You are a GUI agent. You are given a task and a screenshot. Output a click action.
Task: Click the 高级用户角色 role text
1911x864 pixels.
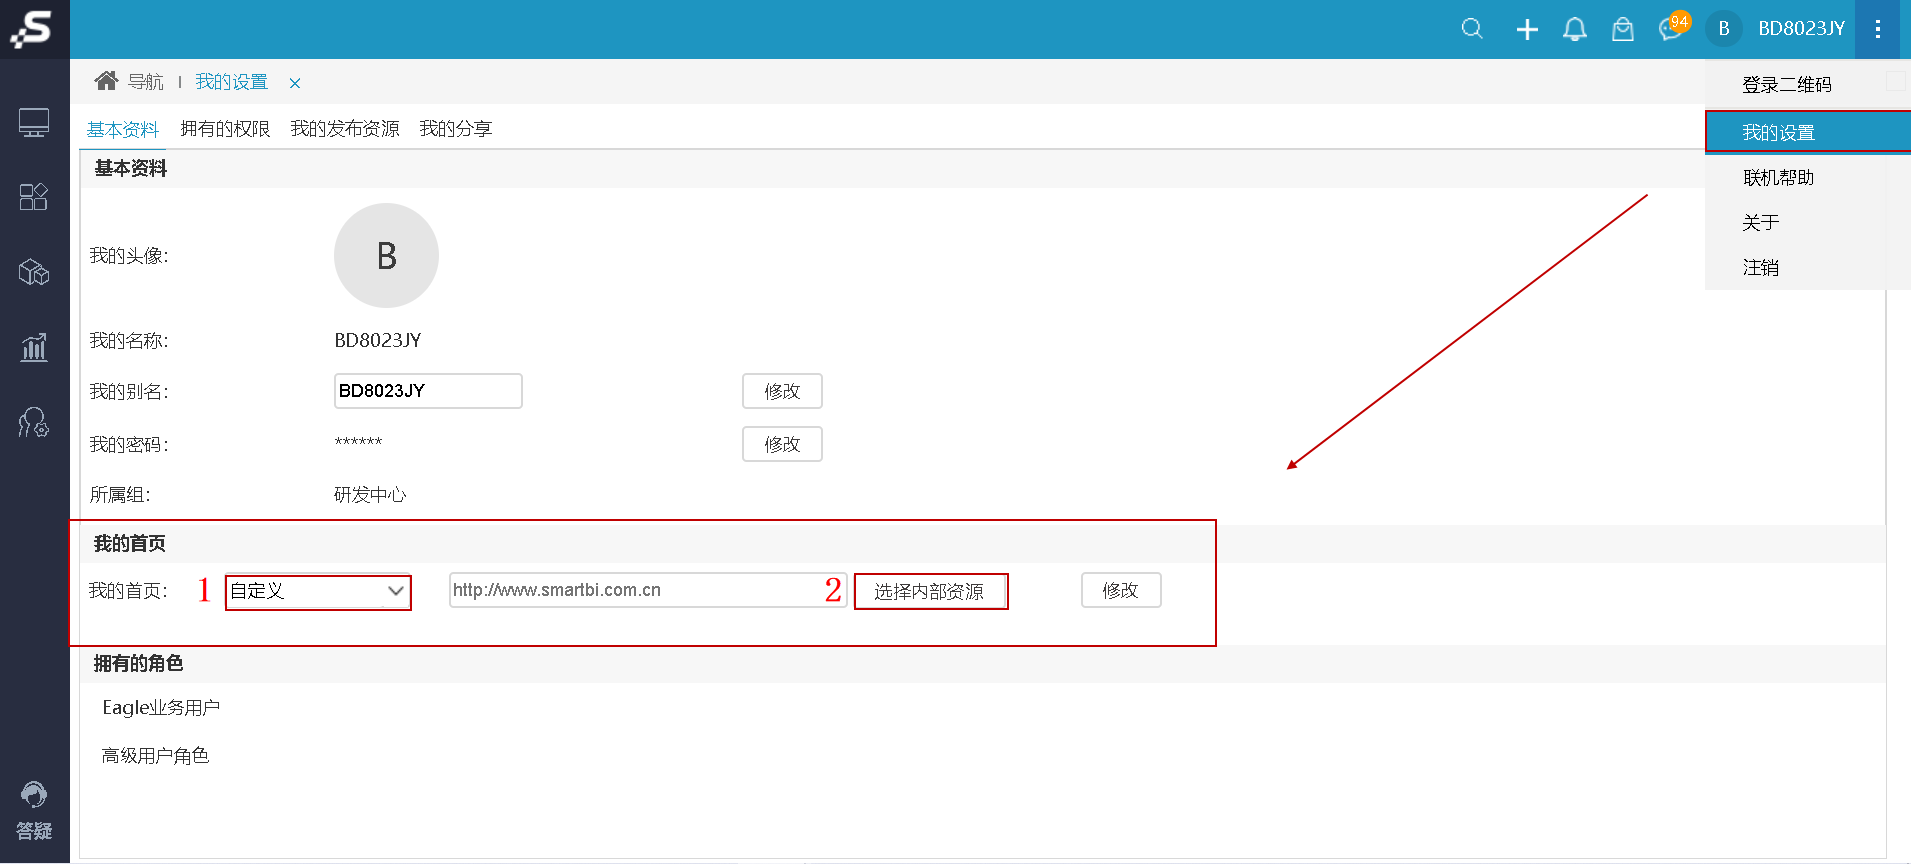pos(155,756)
